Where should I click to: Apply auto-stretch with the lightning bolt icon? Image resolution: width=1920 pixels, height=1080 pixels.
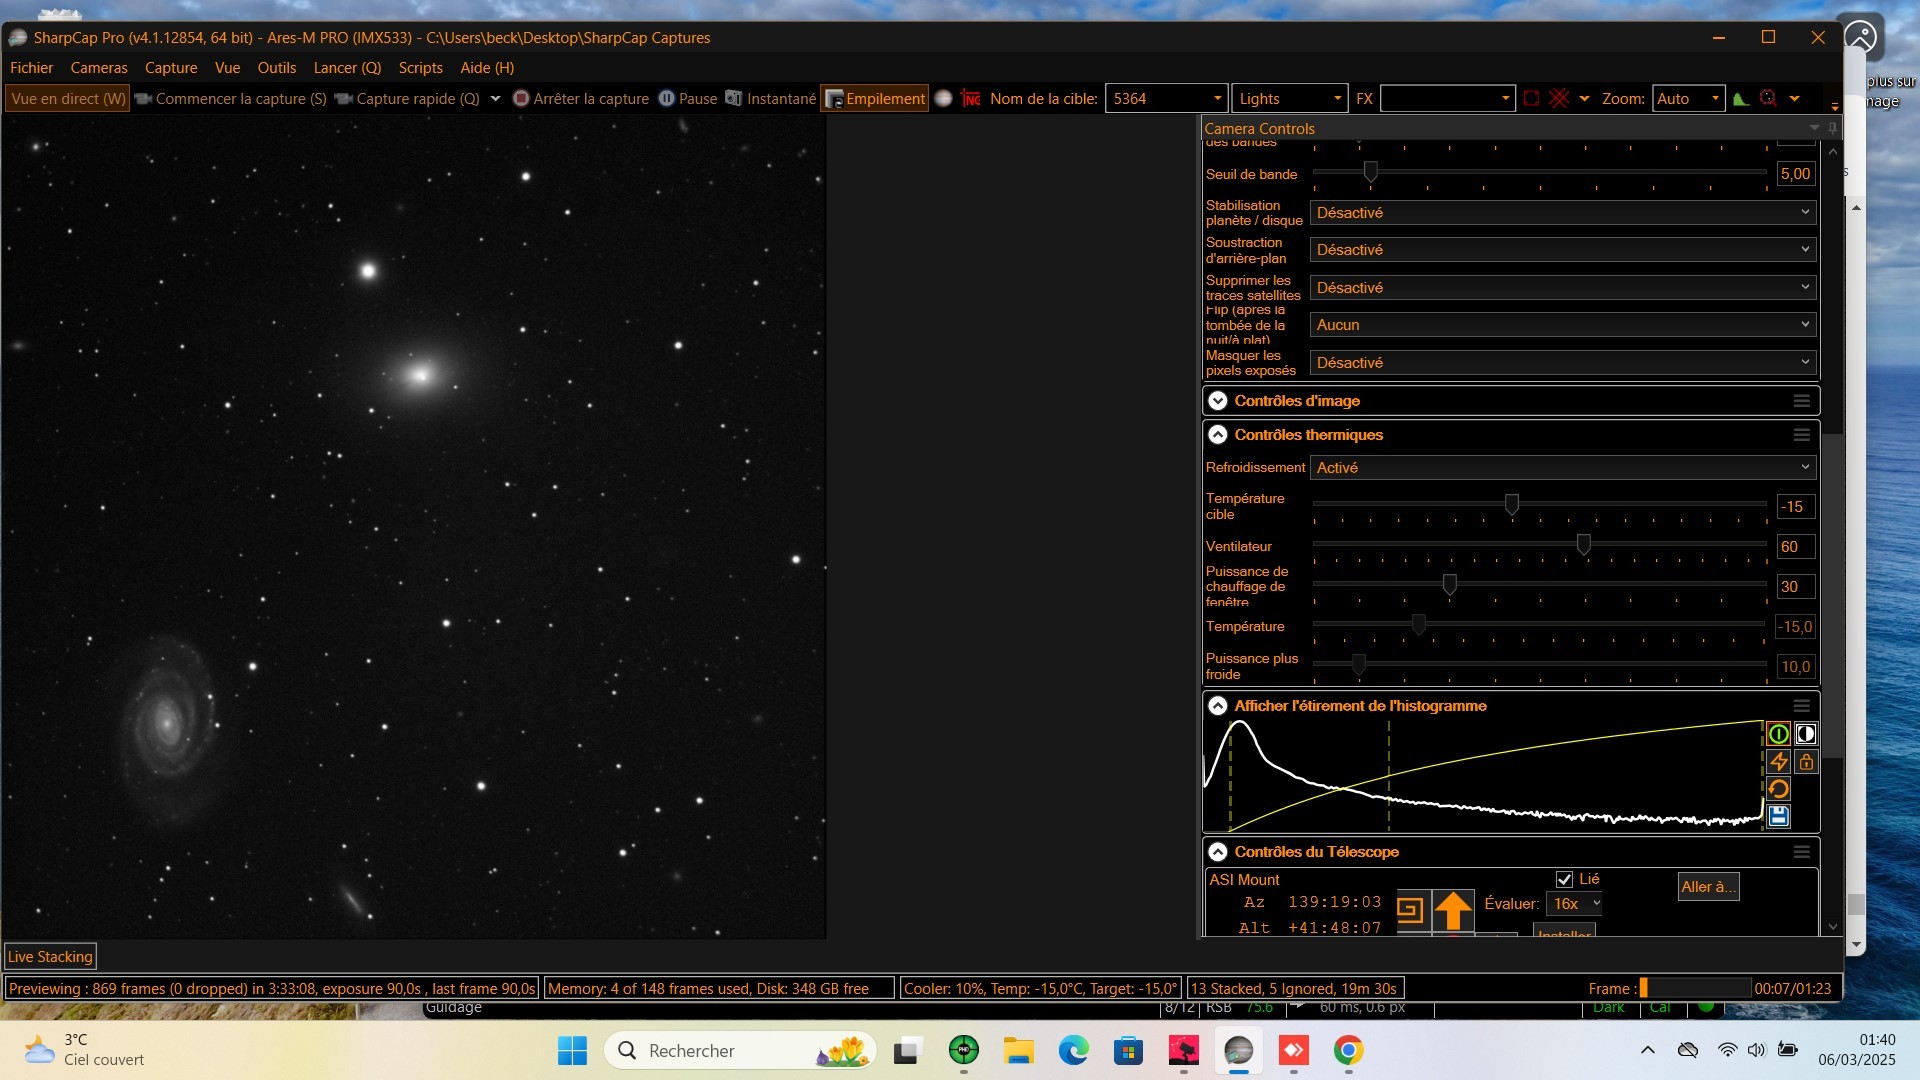[1778, 762]
